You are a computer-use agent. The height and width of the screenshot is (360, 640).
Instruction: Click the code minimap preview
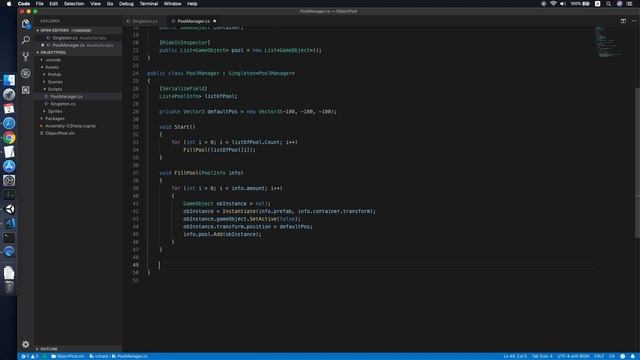[608, 41]
